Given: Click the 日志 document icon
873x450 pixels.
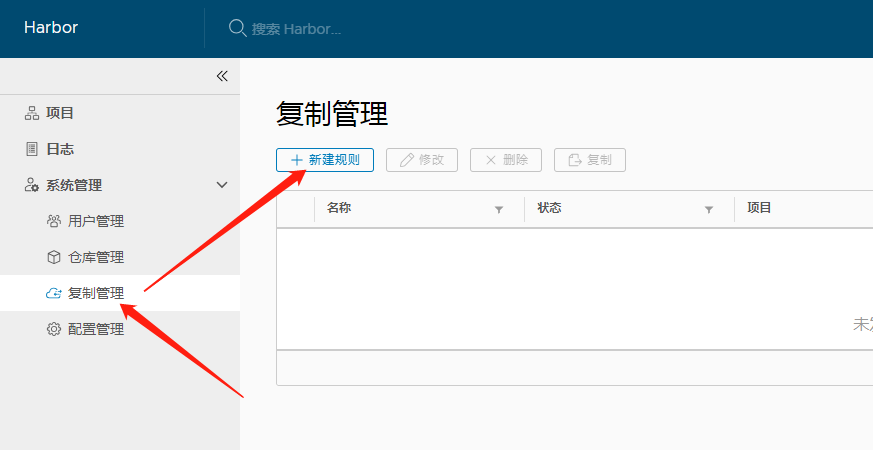Looking at the screenshot, I should coord(32,149).
